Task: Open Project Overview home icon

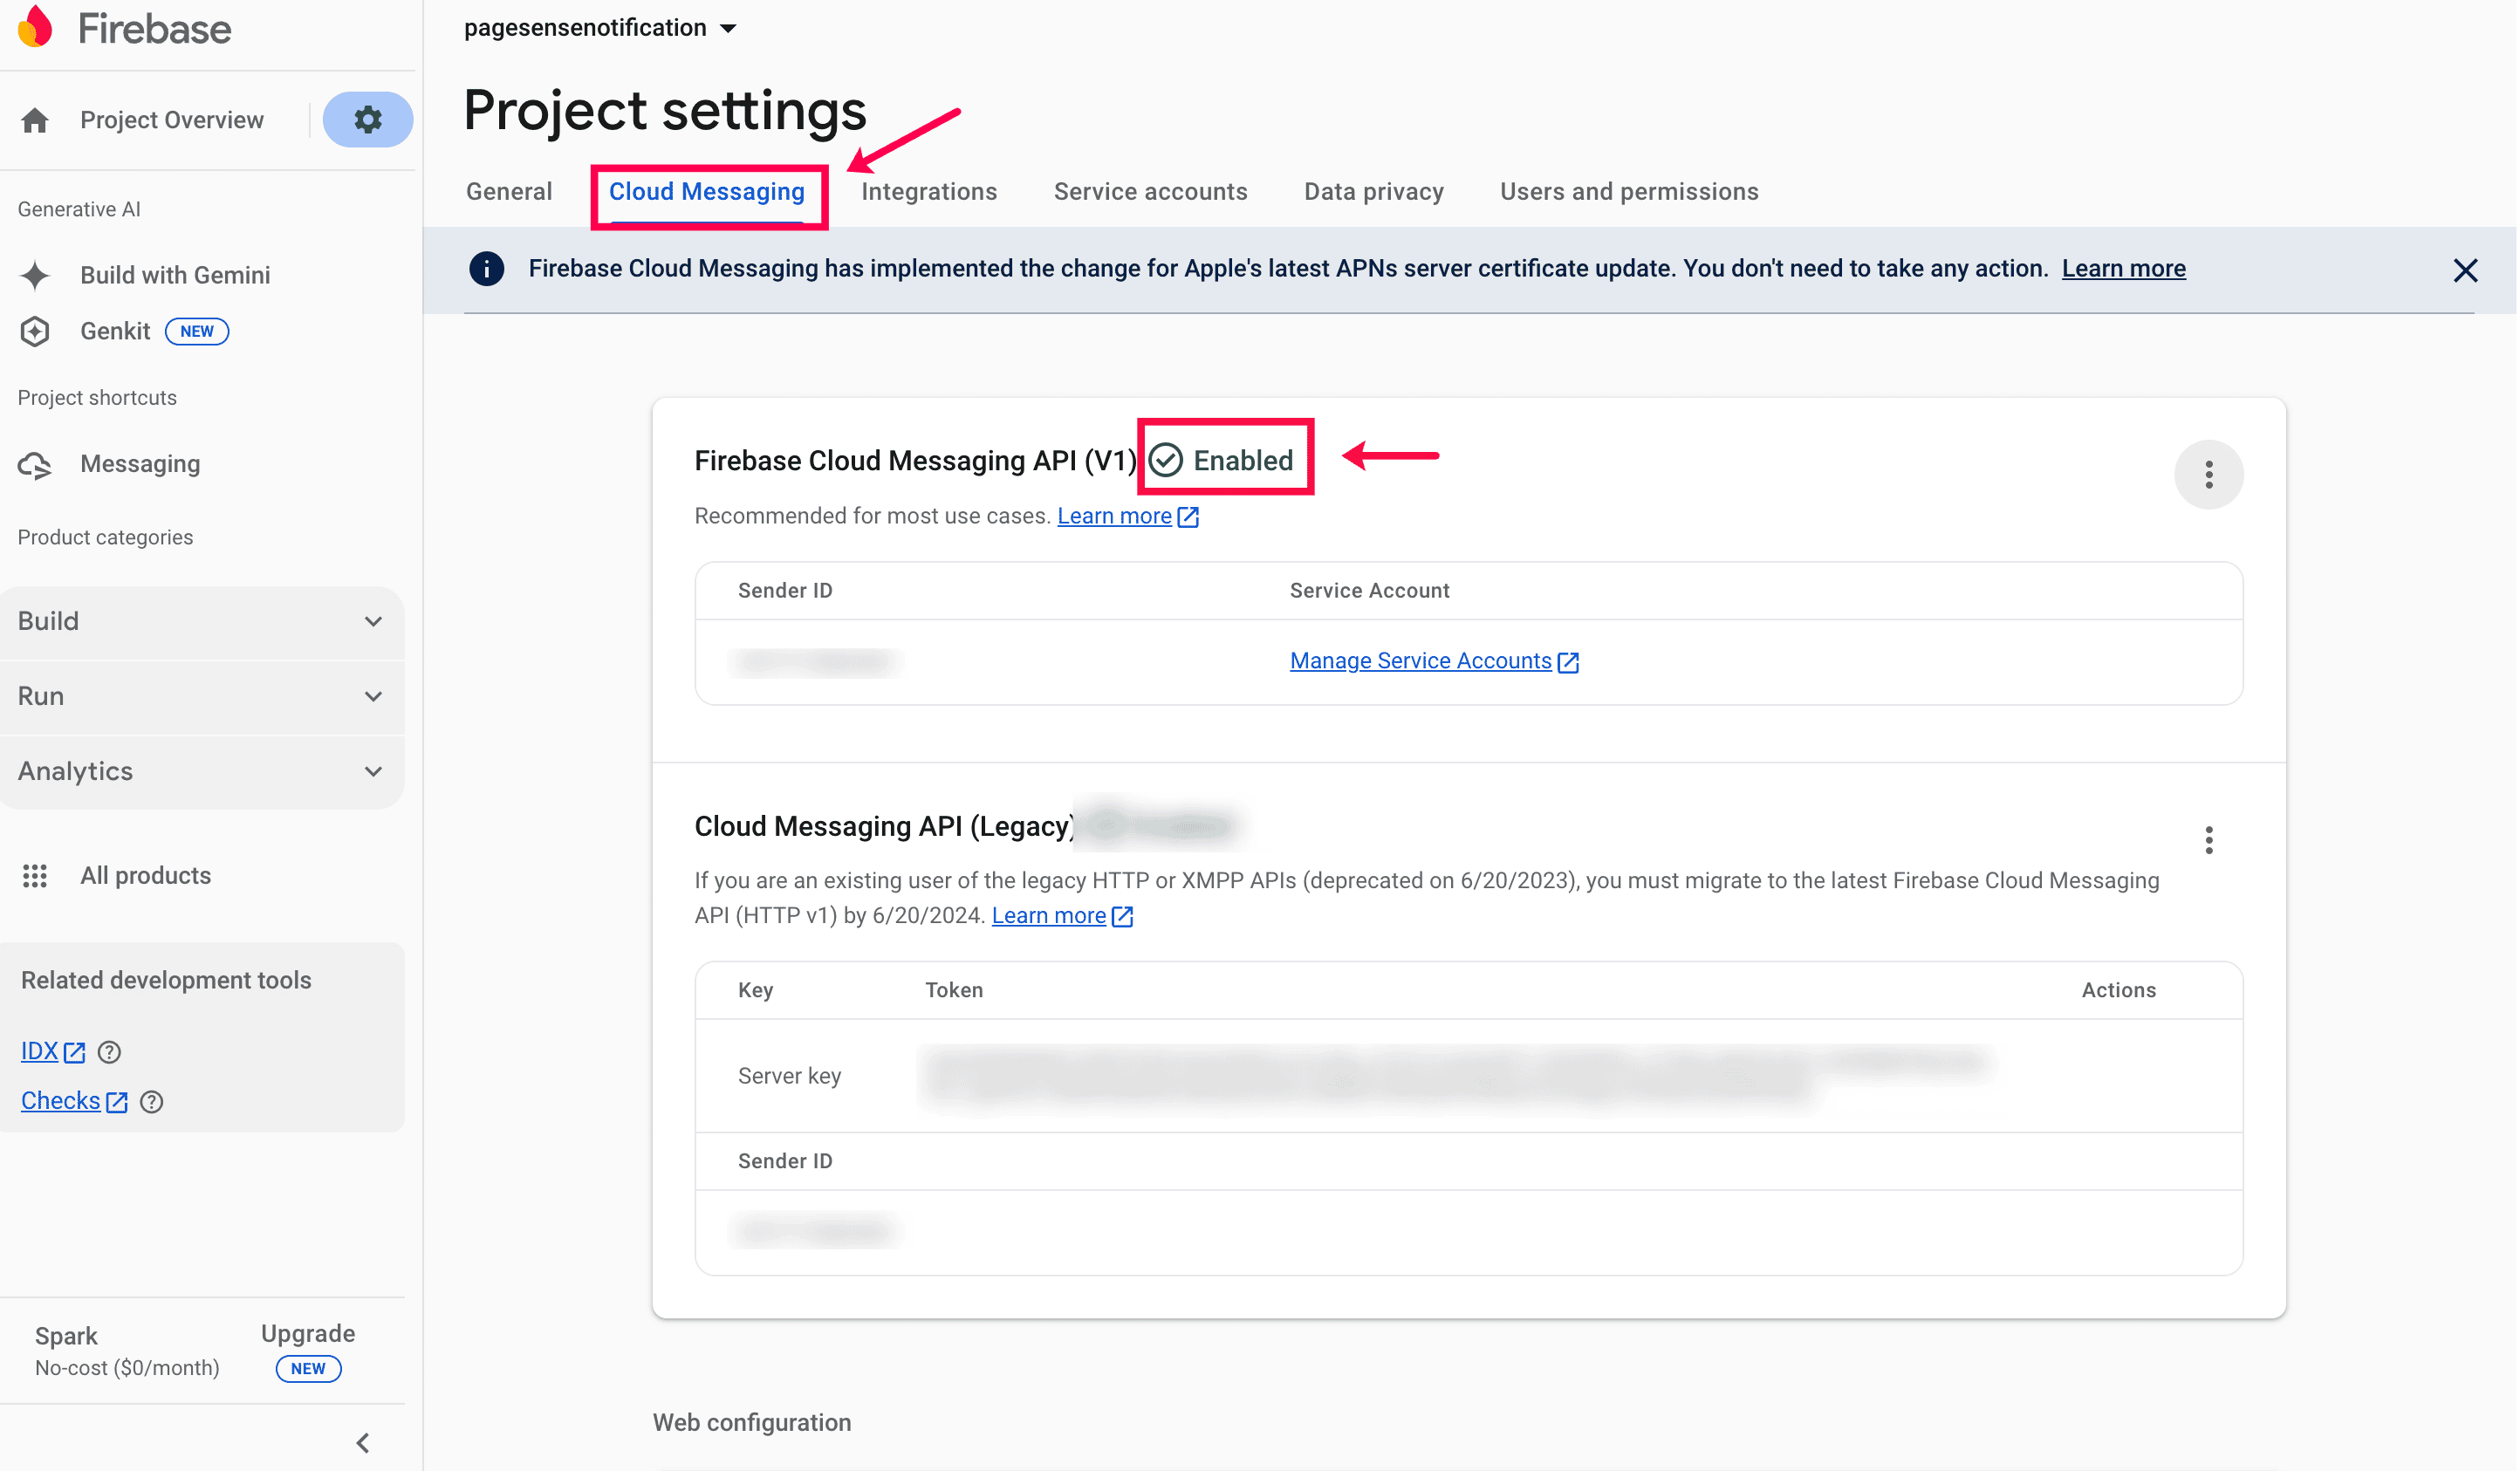Action: [36, 120]
